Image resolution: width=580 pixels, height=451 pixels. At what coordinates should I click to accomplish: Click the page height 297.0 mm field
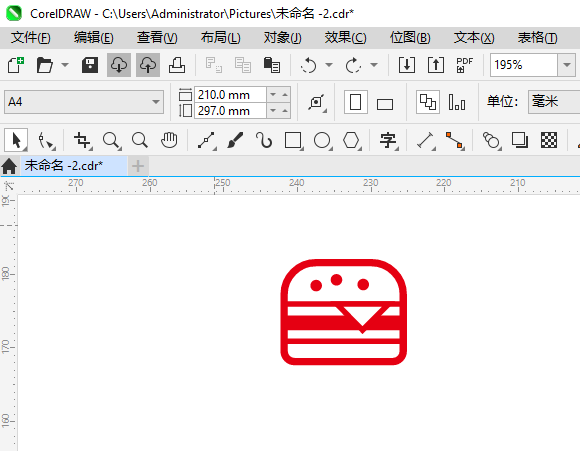pos(230,111)
